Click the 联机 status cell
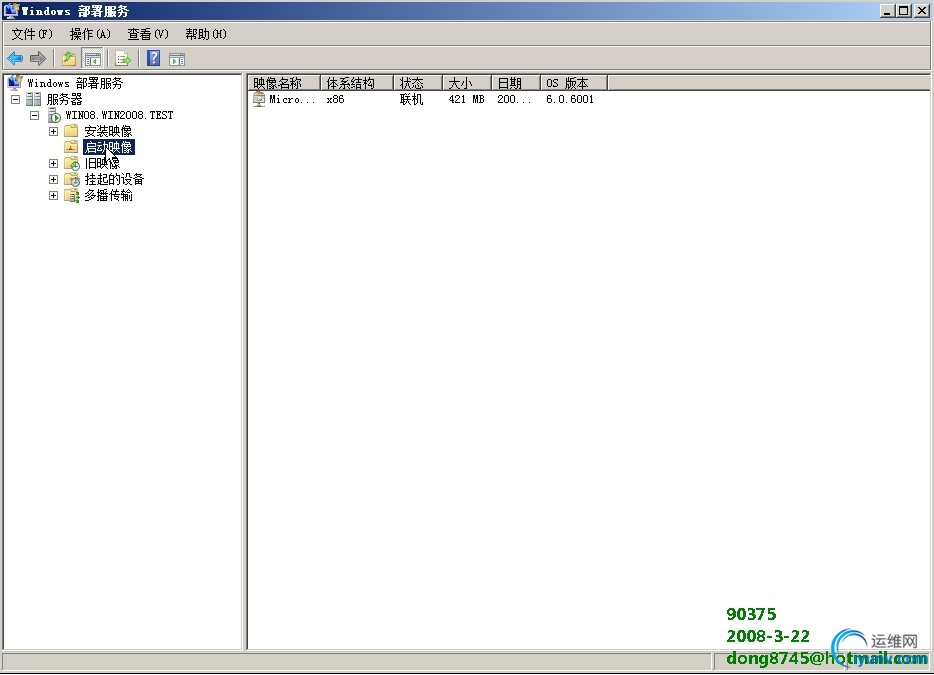 tap(412, 99)
